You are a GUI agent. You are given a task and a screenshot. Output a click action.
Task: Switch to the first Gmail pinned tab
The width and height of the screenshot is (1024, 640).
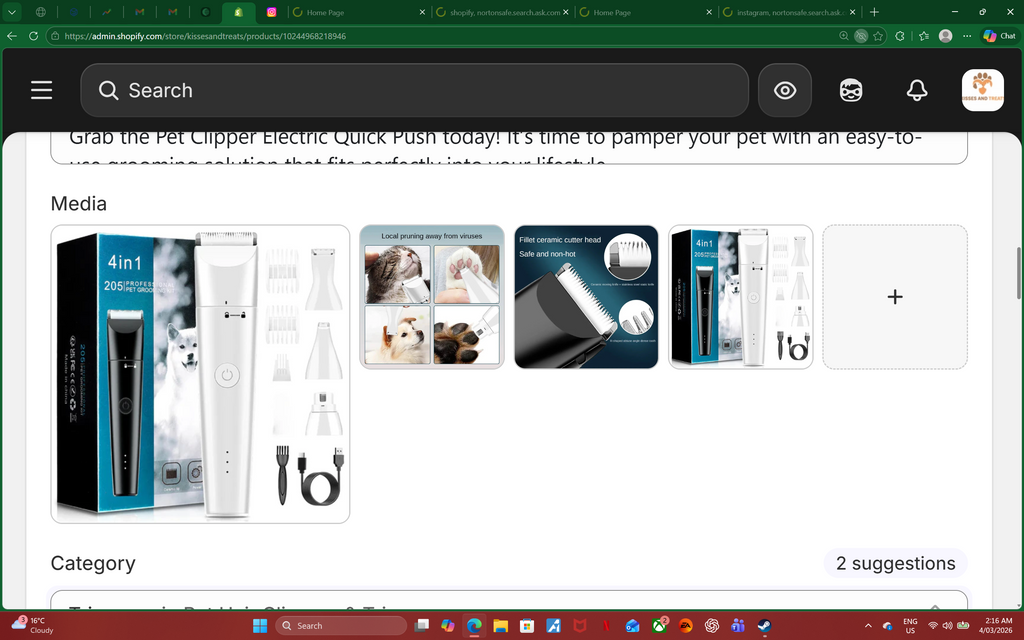coord(140,12)
